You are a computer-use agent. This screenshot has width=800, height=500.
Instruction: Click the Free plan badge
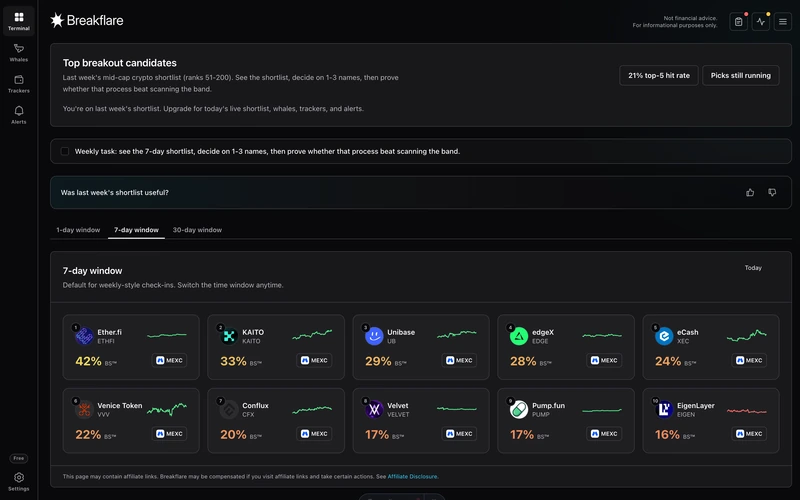(x=18, y=458)
